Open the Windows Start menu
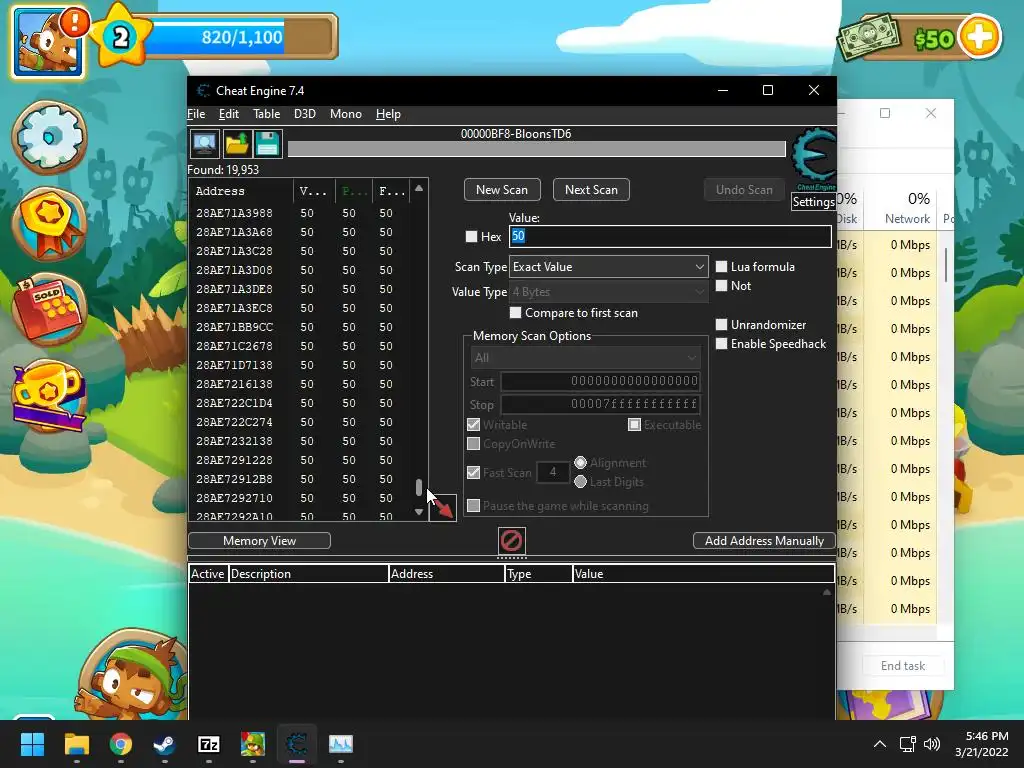 click(x=32, y=744)
